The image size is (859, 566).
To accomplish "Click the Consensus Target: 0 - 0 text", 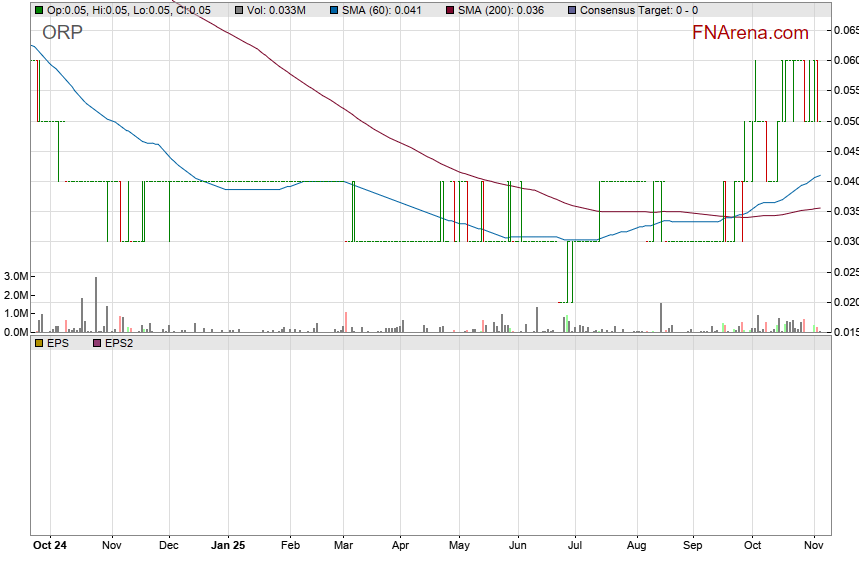I will 639,10.
